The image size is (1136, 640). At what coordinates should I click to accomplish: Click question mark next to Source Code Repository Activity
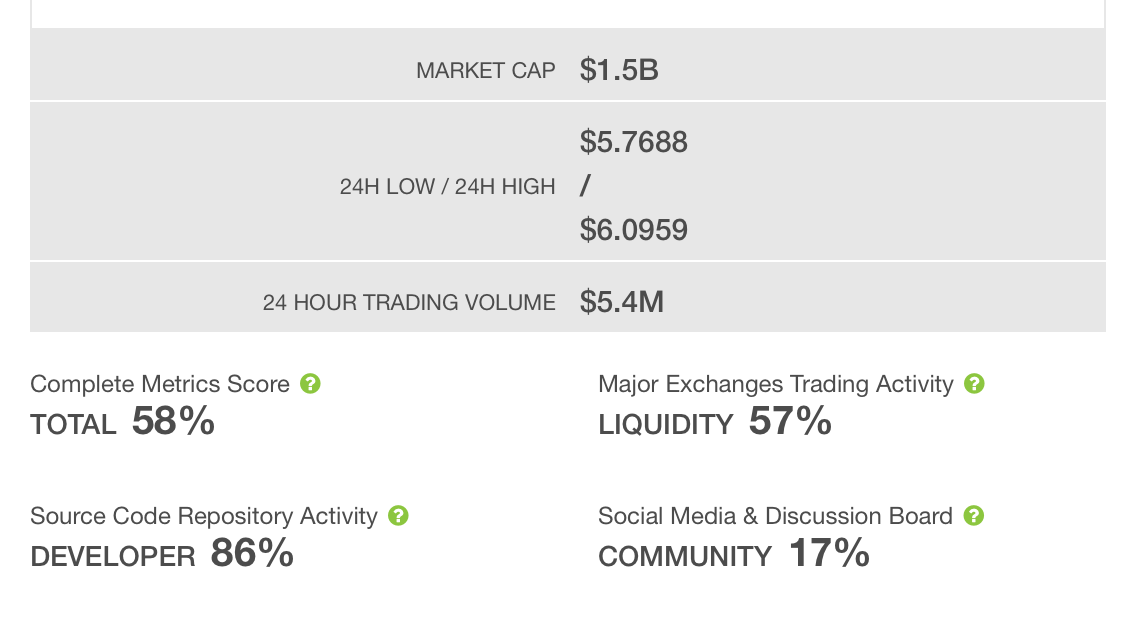point(399,516)
